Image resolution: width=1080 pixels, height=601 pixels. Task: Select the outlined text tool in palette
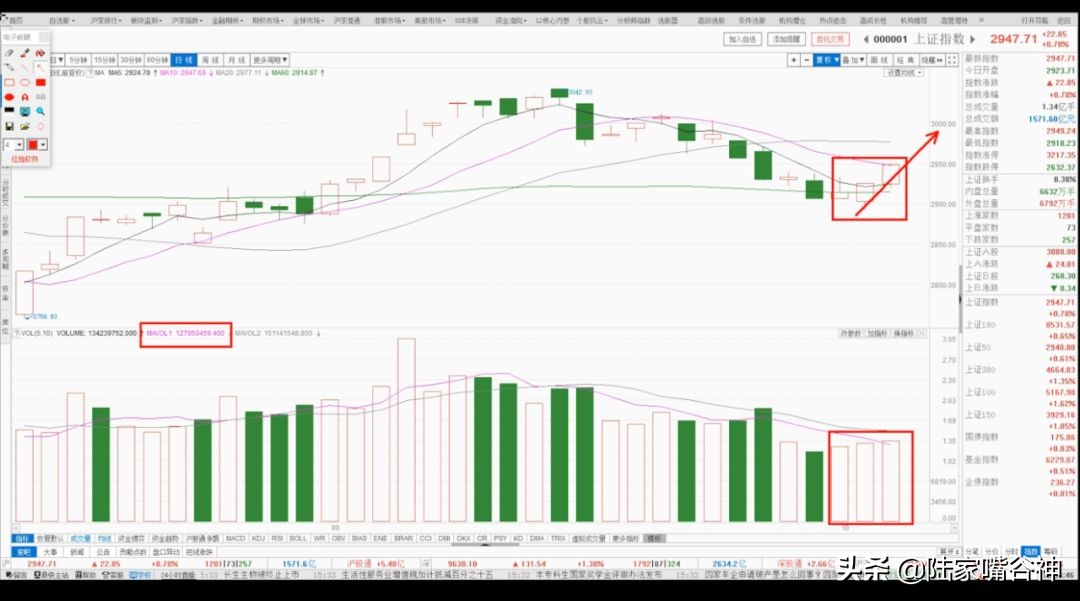[40, 97]
